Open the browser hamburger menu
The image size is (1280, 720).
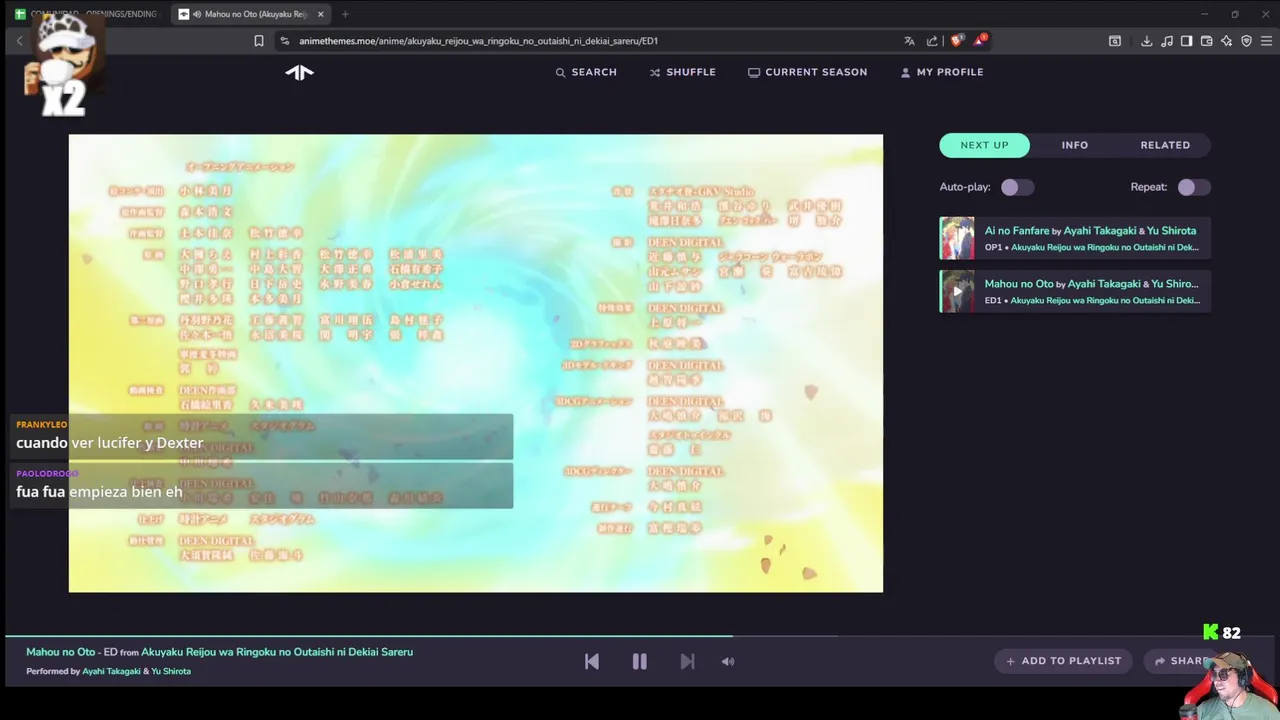[x=1266, y=41]
